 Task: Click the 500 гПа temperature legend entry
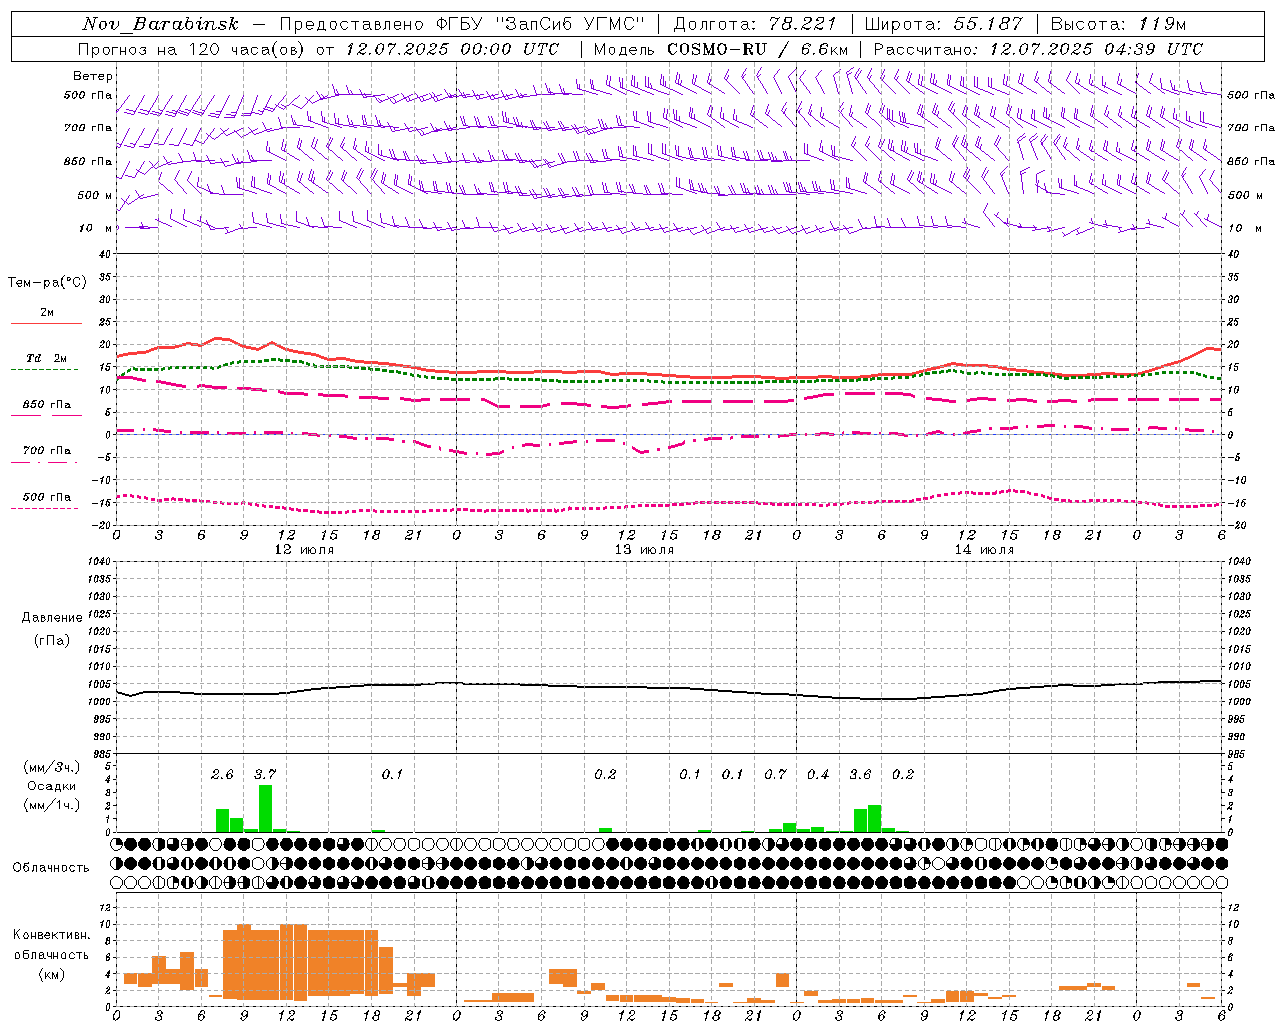pyautogui.click(x=47, y=497)
